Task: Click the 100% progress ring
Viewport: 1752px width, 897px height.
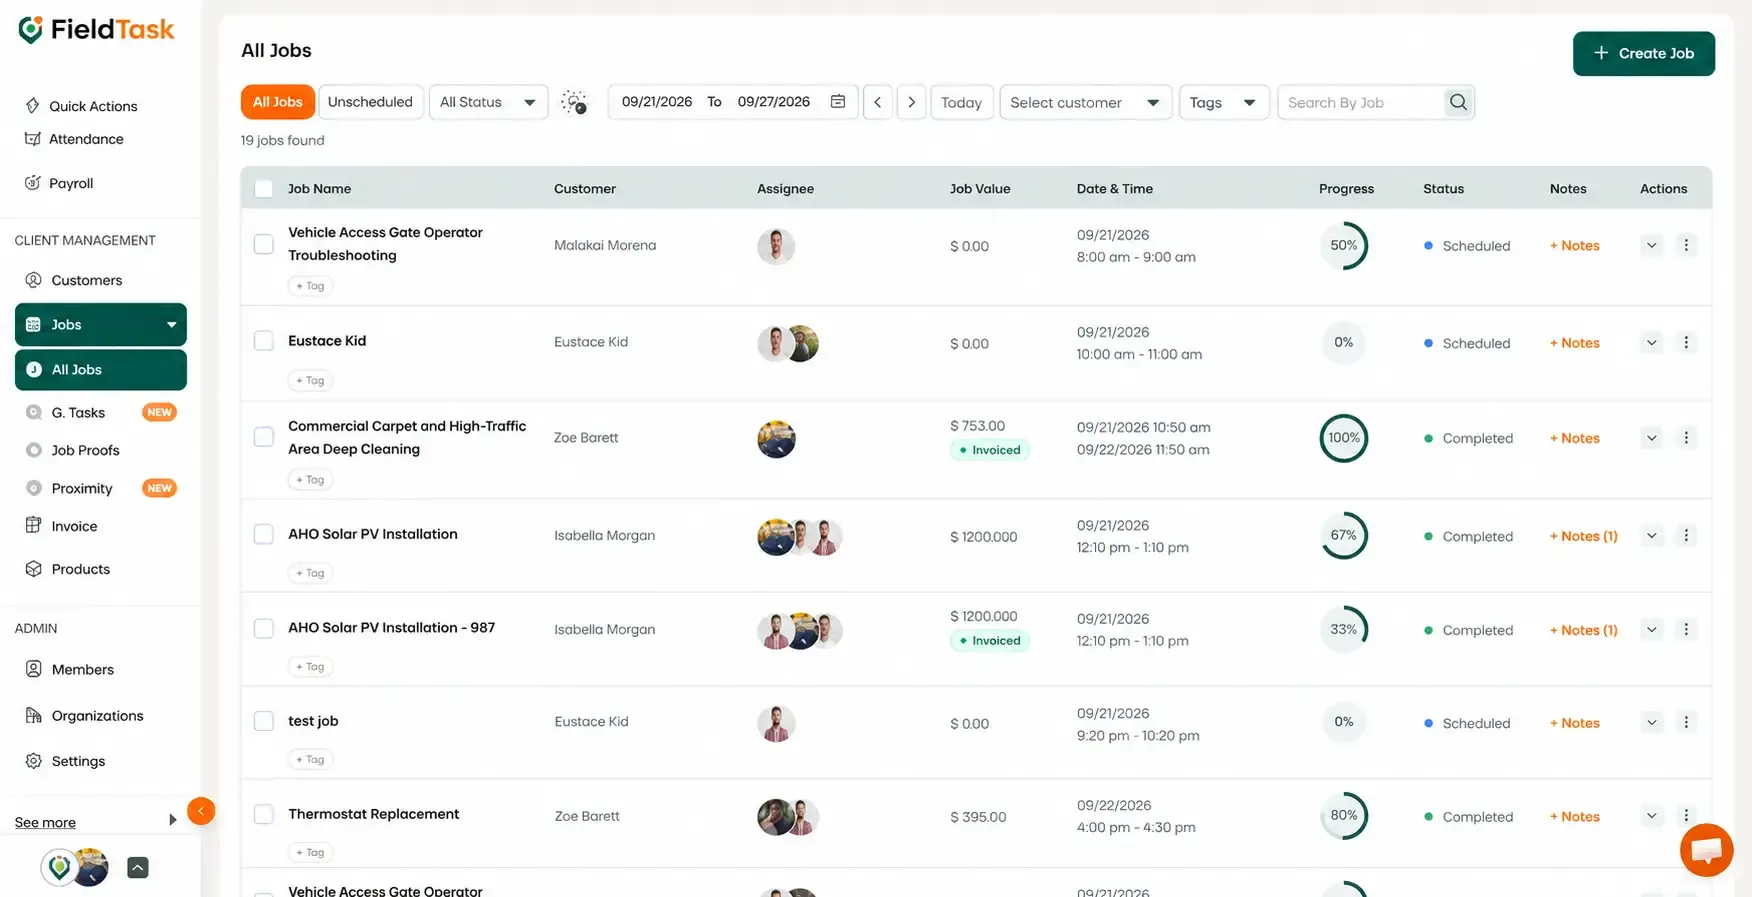Action: tap(1344, 438)
